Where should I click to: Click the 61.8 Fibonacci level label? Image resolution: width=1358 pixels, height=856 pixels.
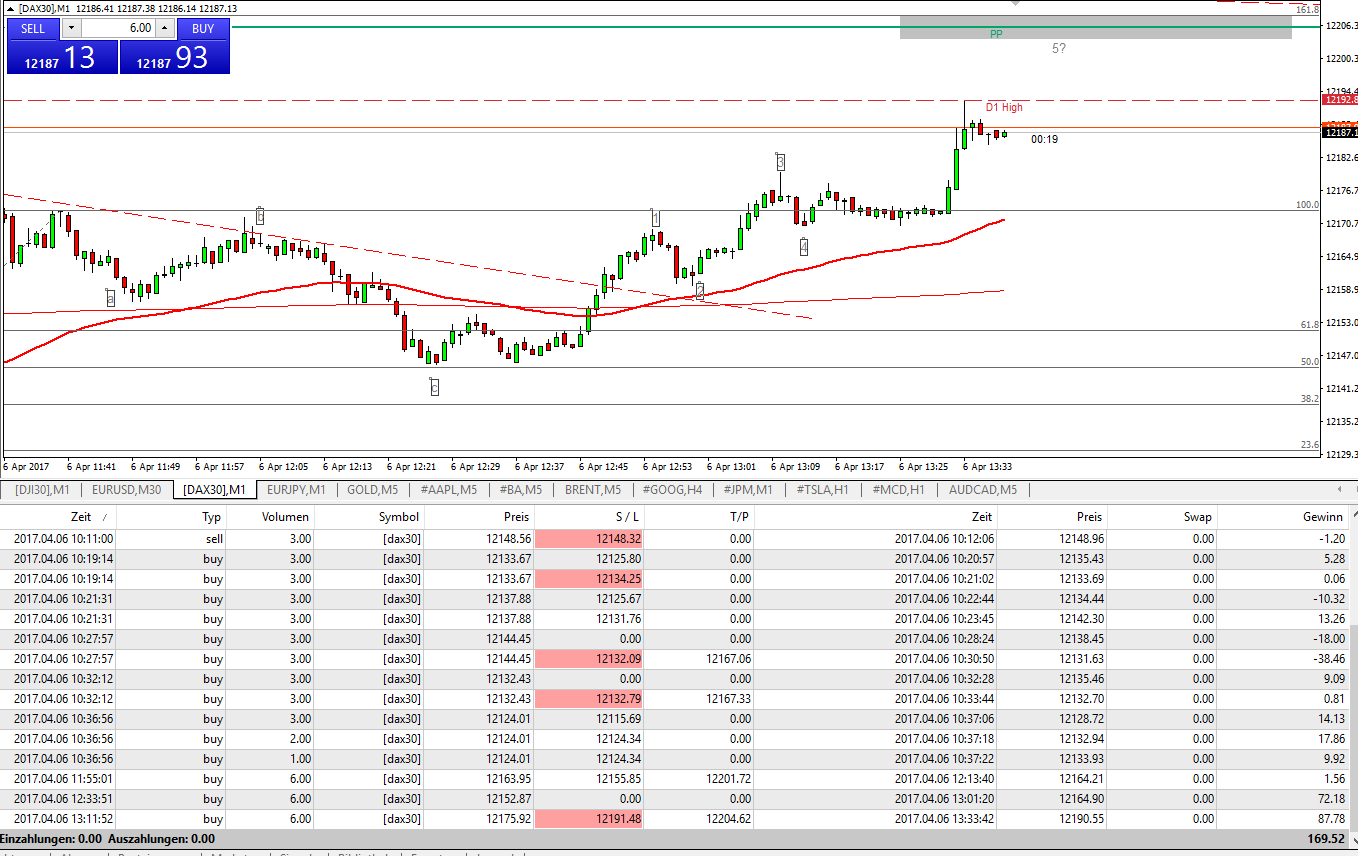tap(1309, 325)
